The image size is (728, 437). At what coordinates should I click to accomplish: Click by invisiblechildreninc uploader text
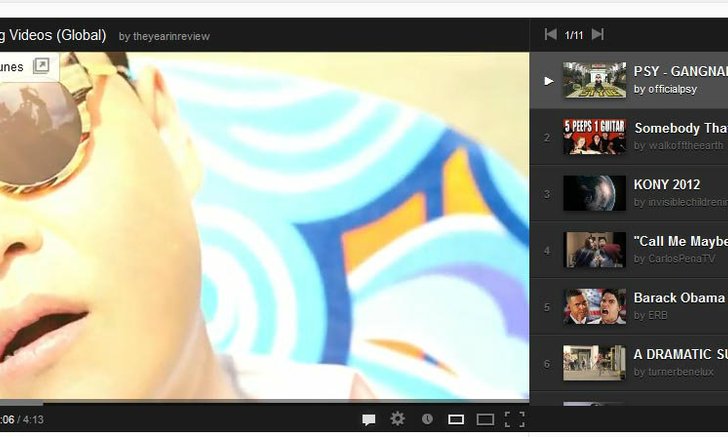pyautogui.click(x=681, y=202)
